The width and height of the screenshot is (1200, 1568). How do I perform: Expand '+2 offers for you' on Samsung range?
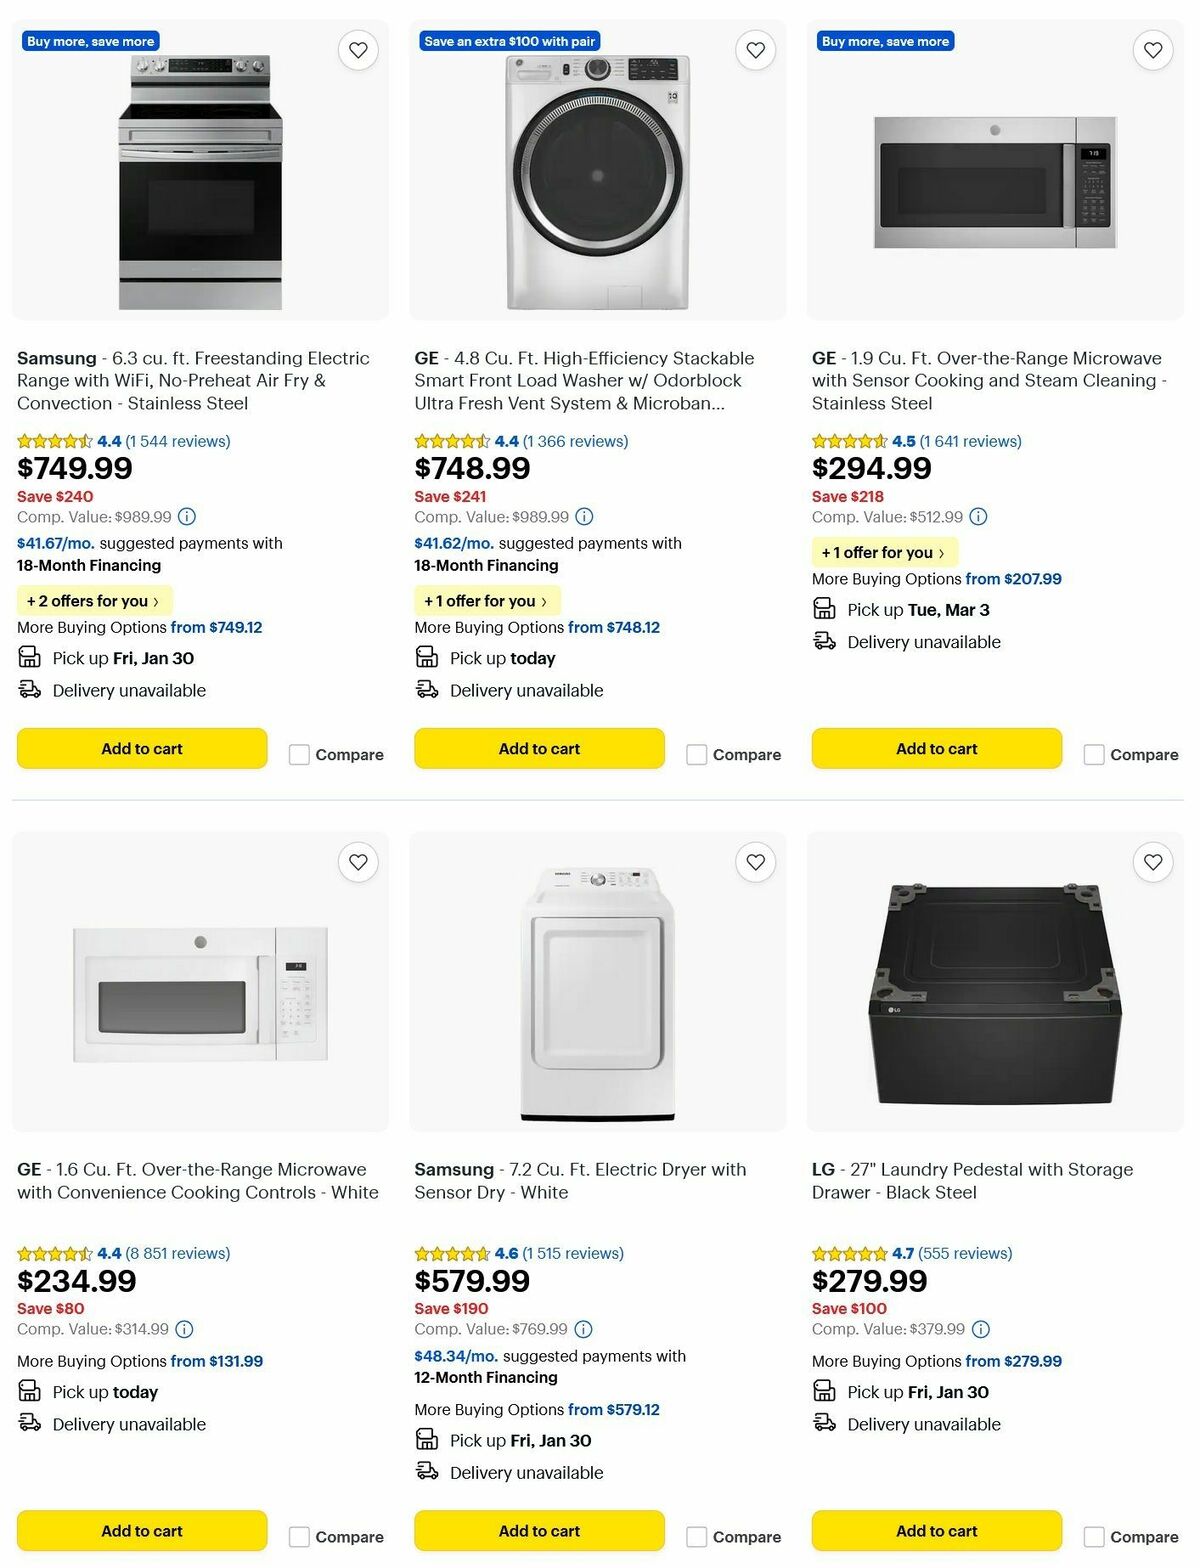tap(93, 600)
